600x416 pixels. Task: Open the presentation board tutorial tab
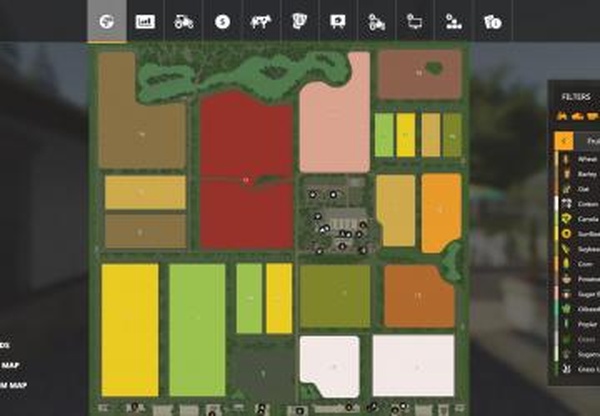(x=338, y=21)
